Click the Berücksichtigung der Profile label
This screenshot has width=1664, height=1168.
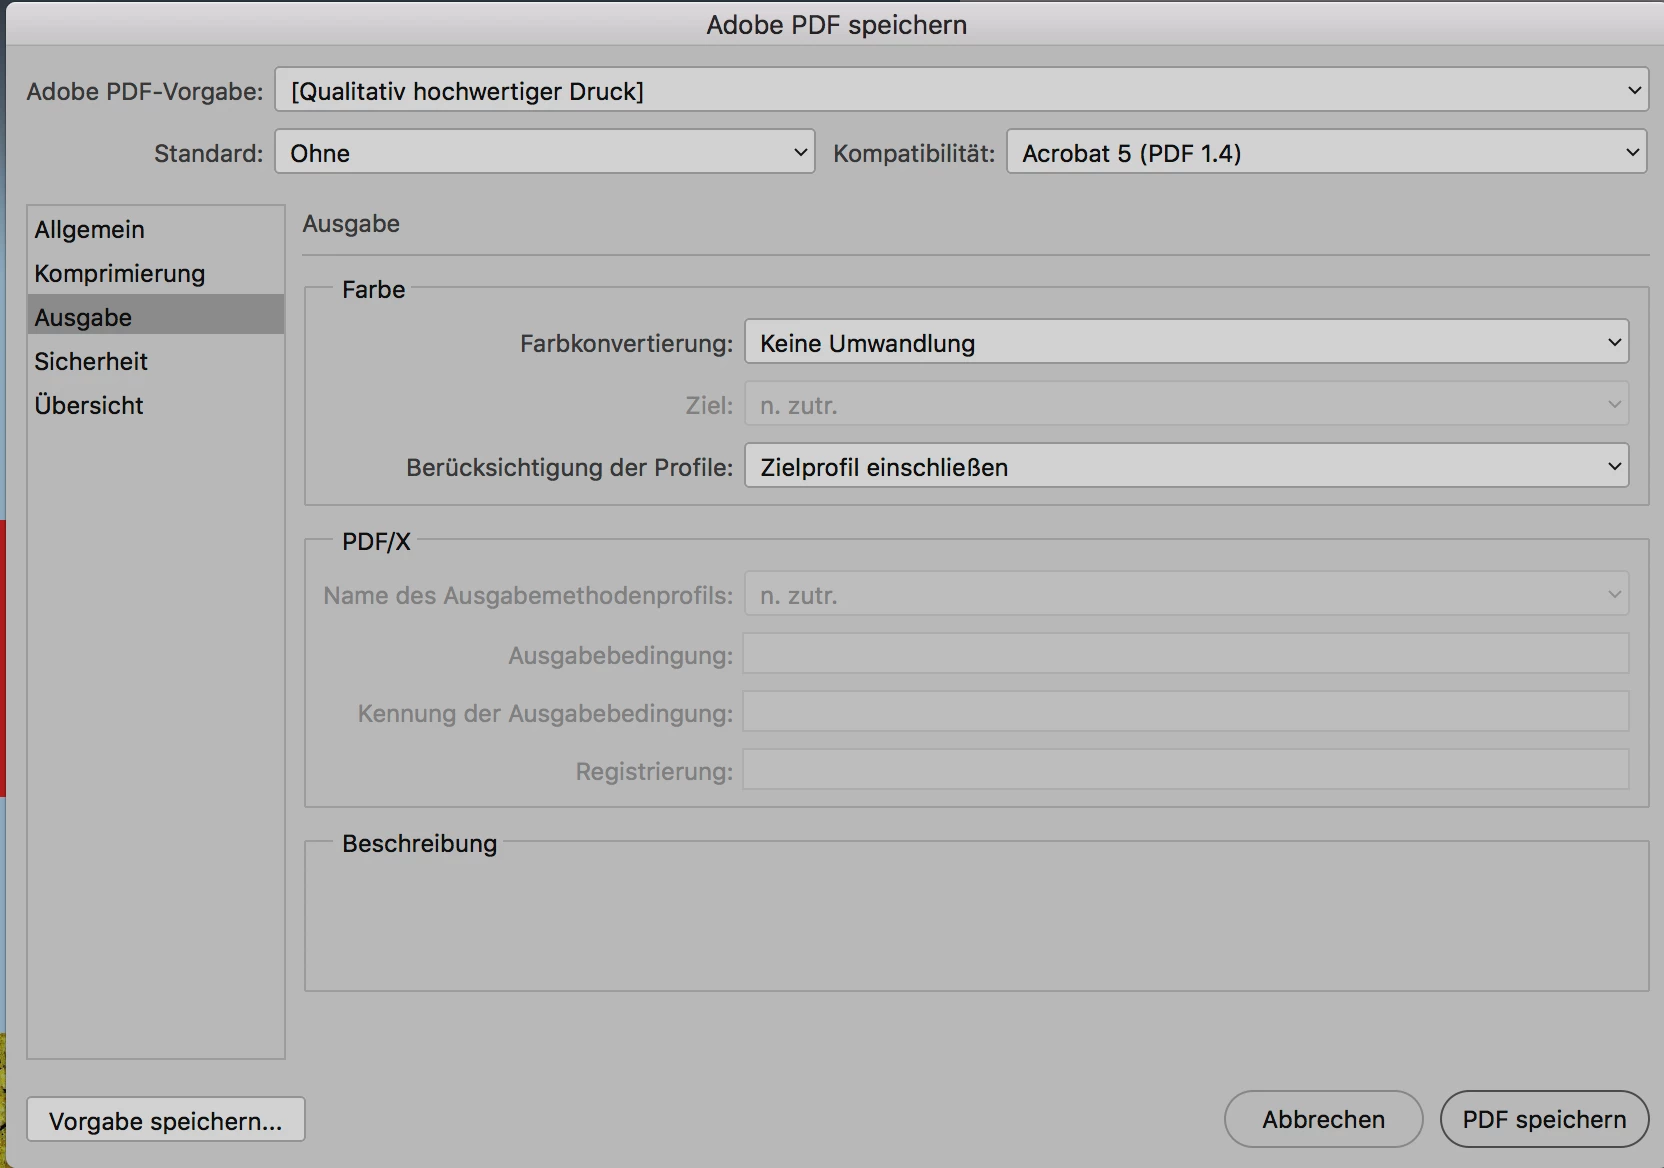[569, 467]
